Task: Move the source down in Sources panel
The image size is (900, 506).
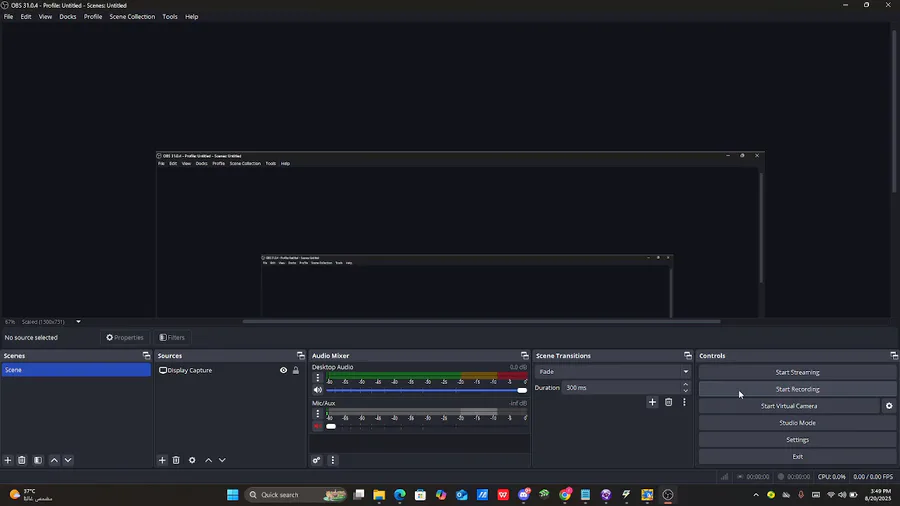Action: [222, 460]
